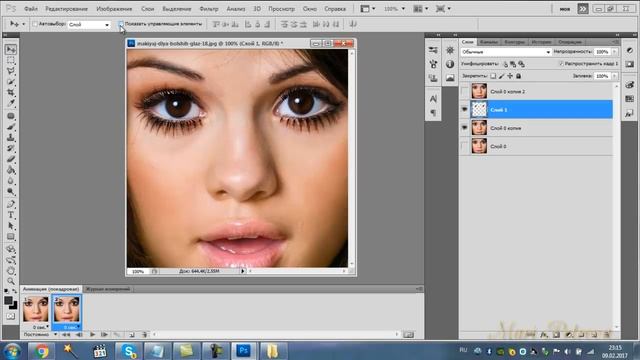Screen dimensions: 640x360
Task: Open the Navigator panel icon
Action: tap(450, 50)
